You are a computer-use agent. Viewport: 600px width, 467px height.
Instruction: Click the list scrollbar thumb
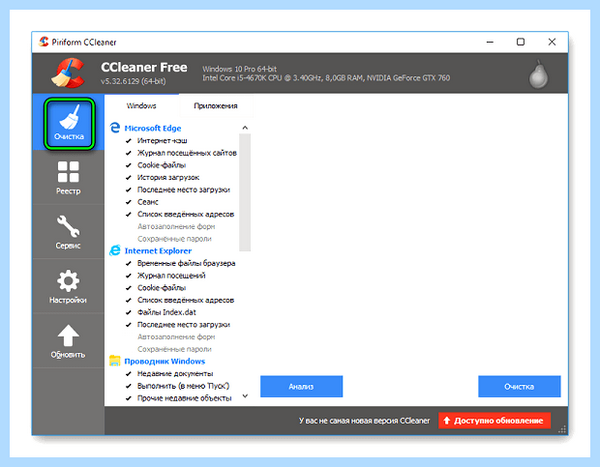(245, 192)
